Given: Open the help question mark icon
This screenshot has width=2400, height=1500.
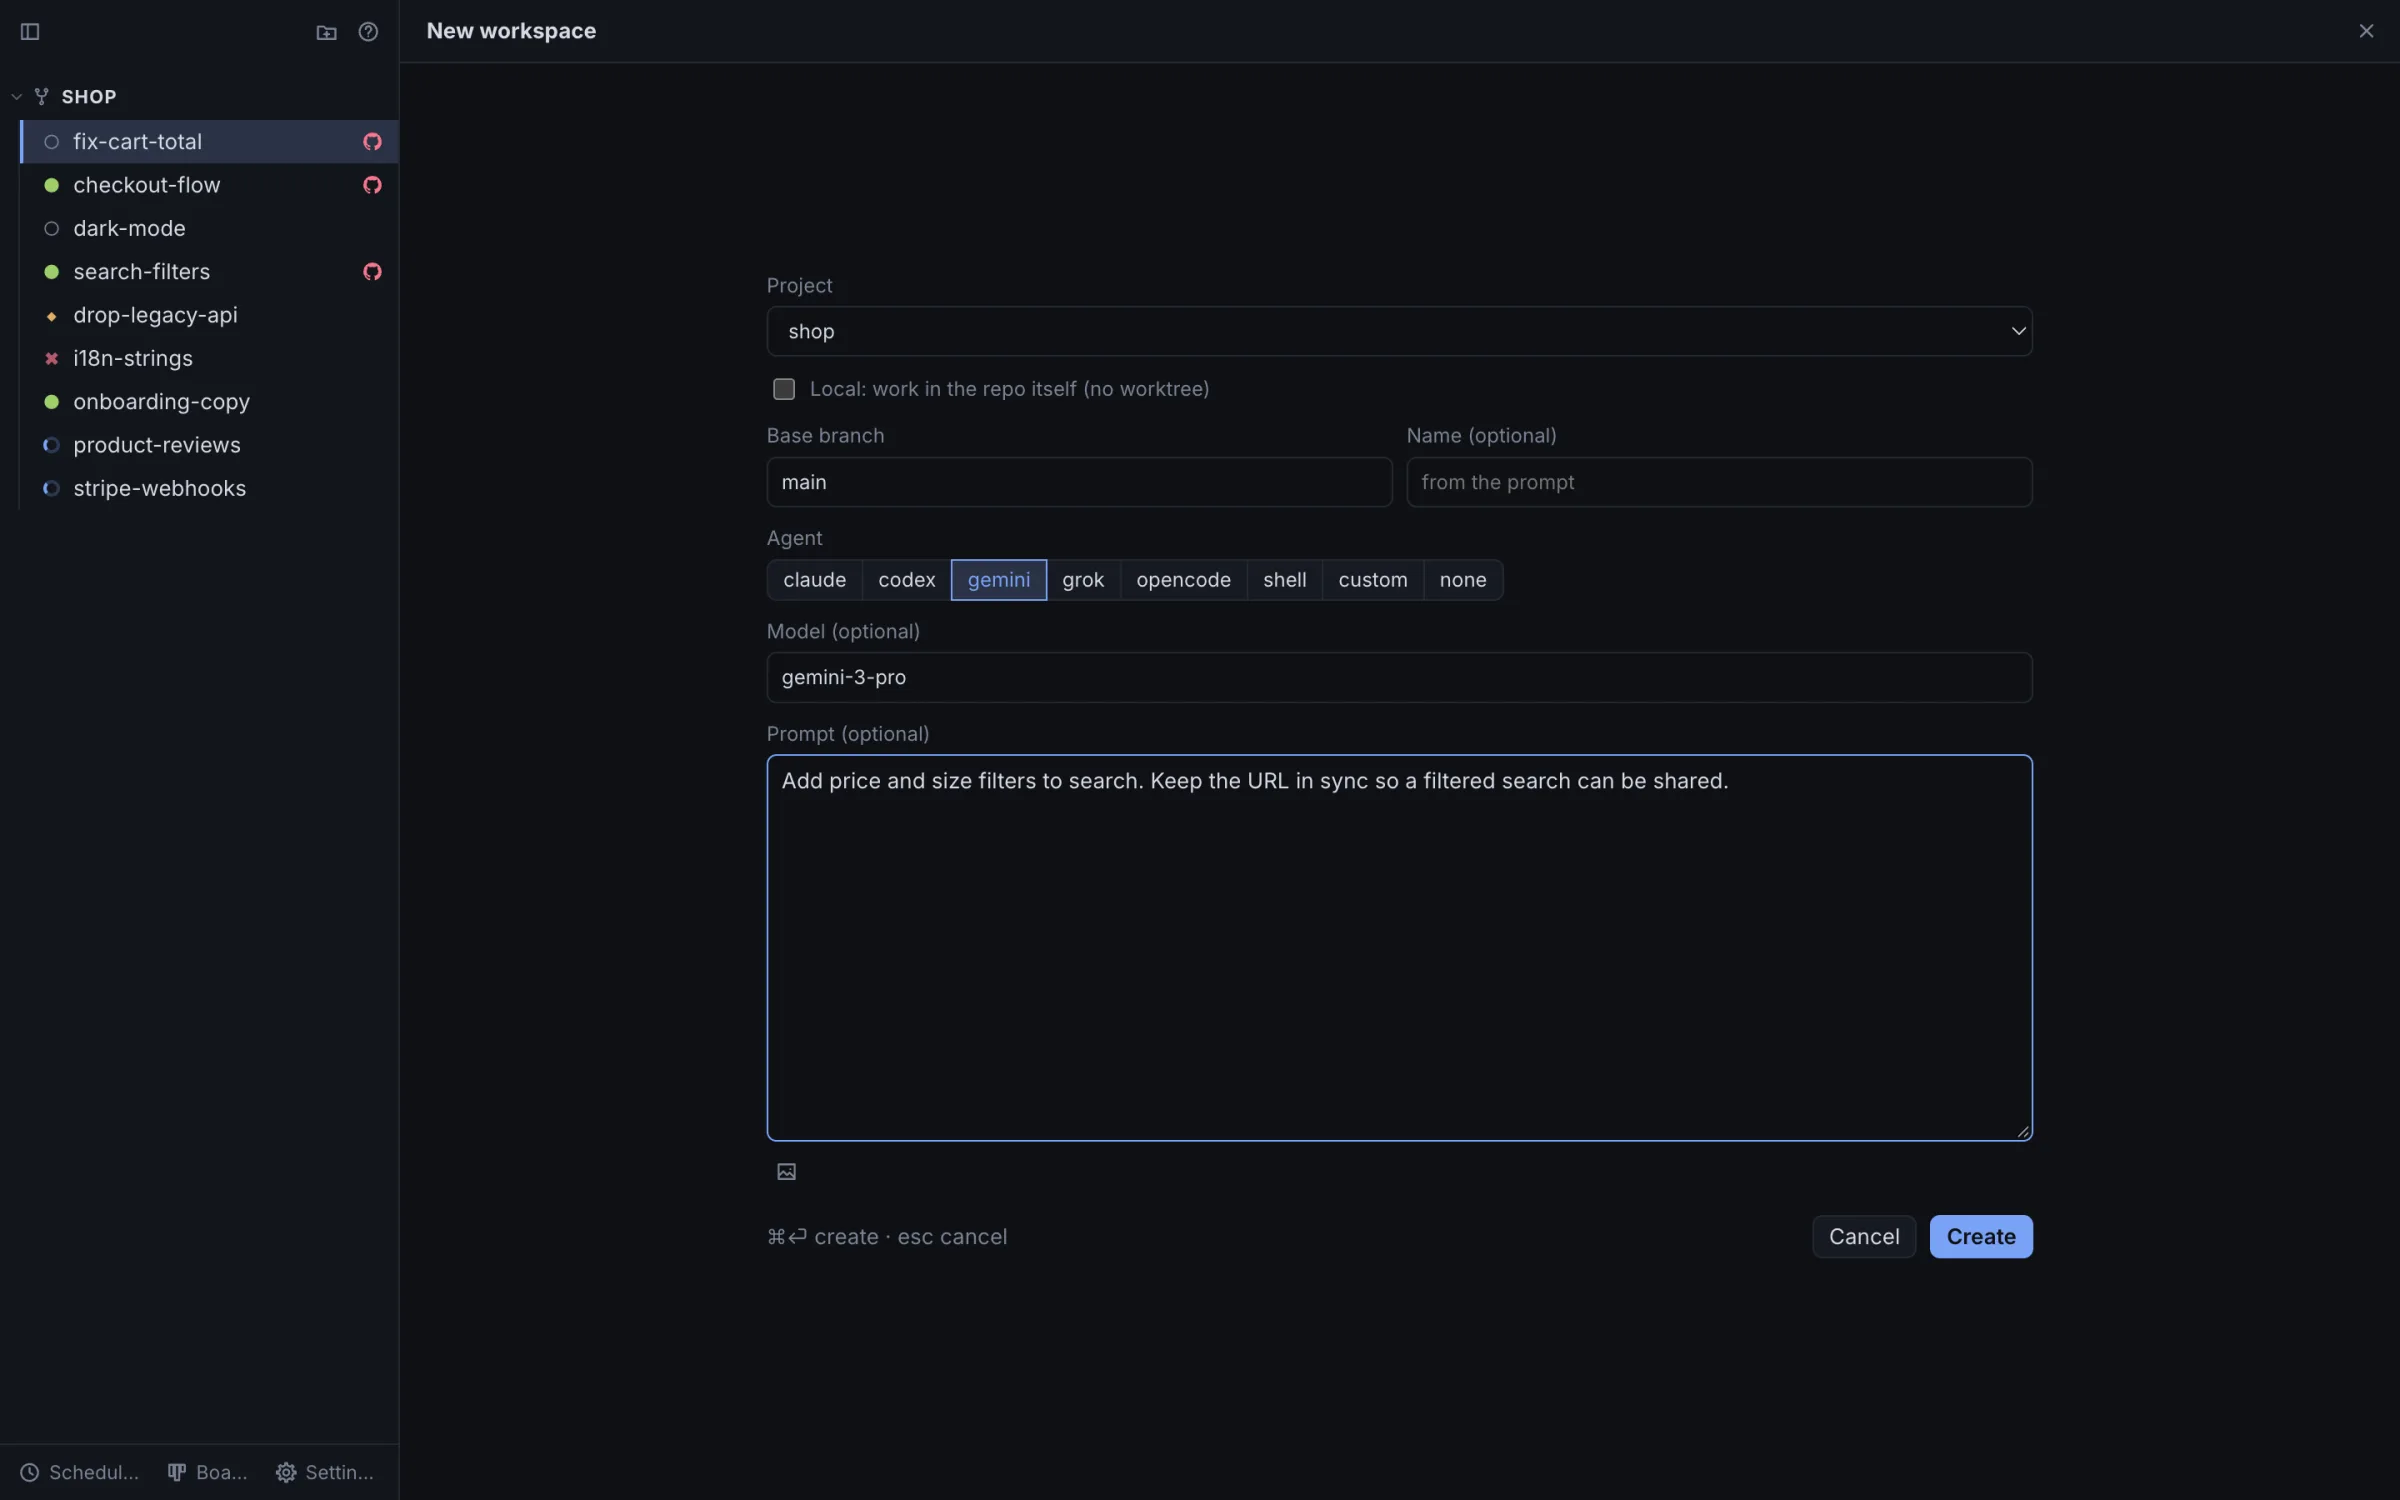Looking at the screenshot, I should tap(368, 32).
